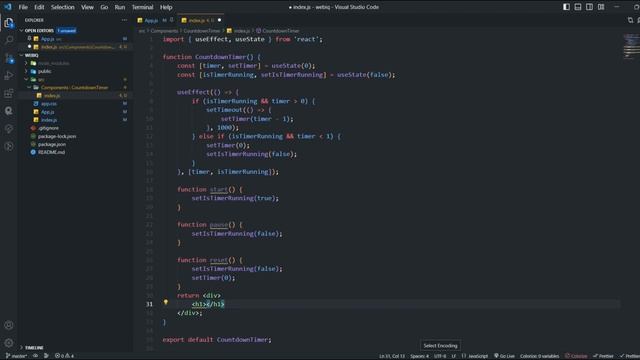640x360 pixels.
Task: Click the code minimap preview
Action: (x=631, y=46)
